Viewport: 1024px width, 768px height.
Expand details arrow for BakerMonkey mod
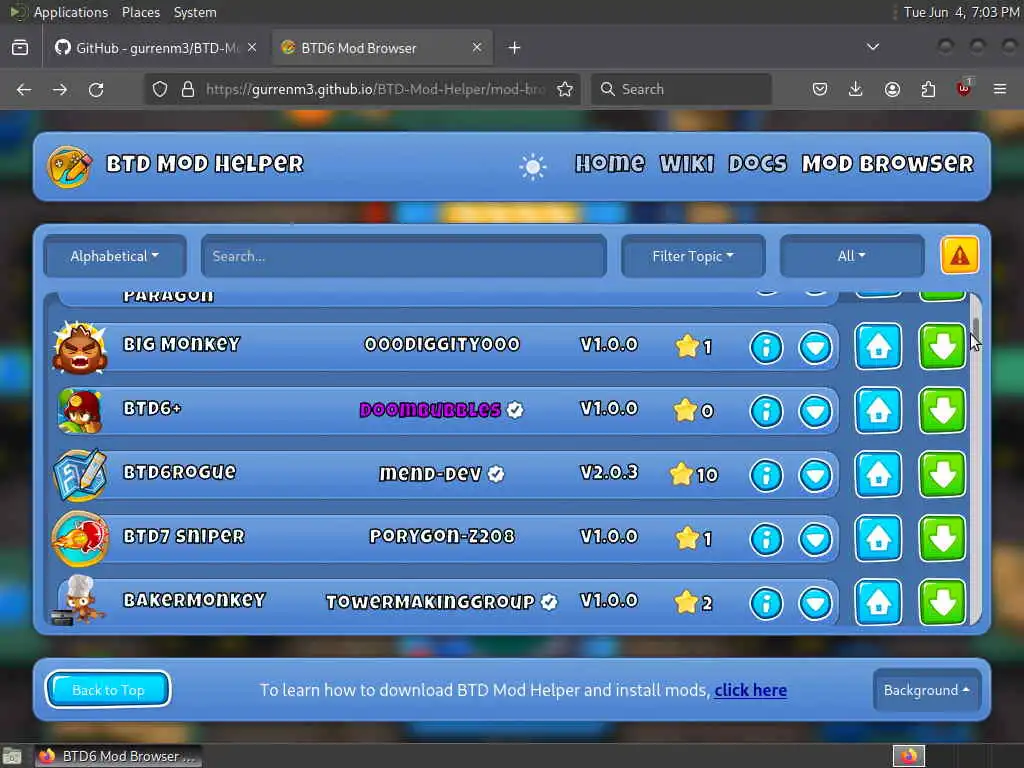(x=816, y=603)
